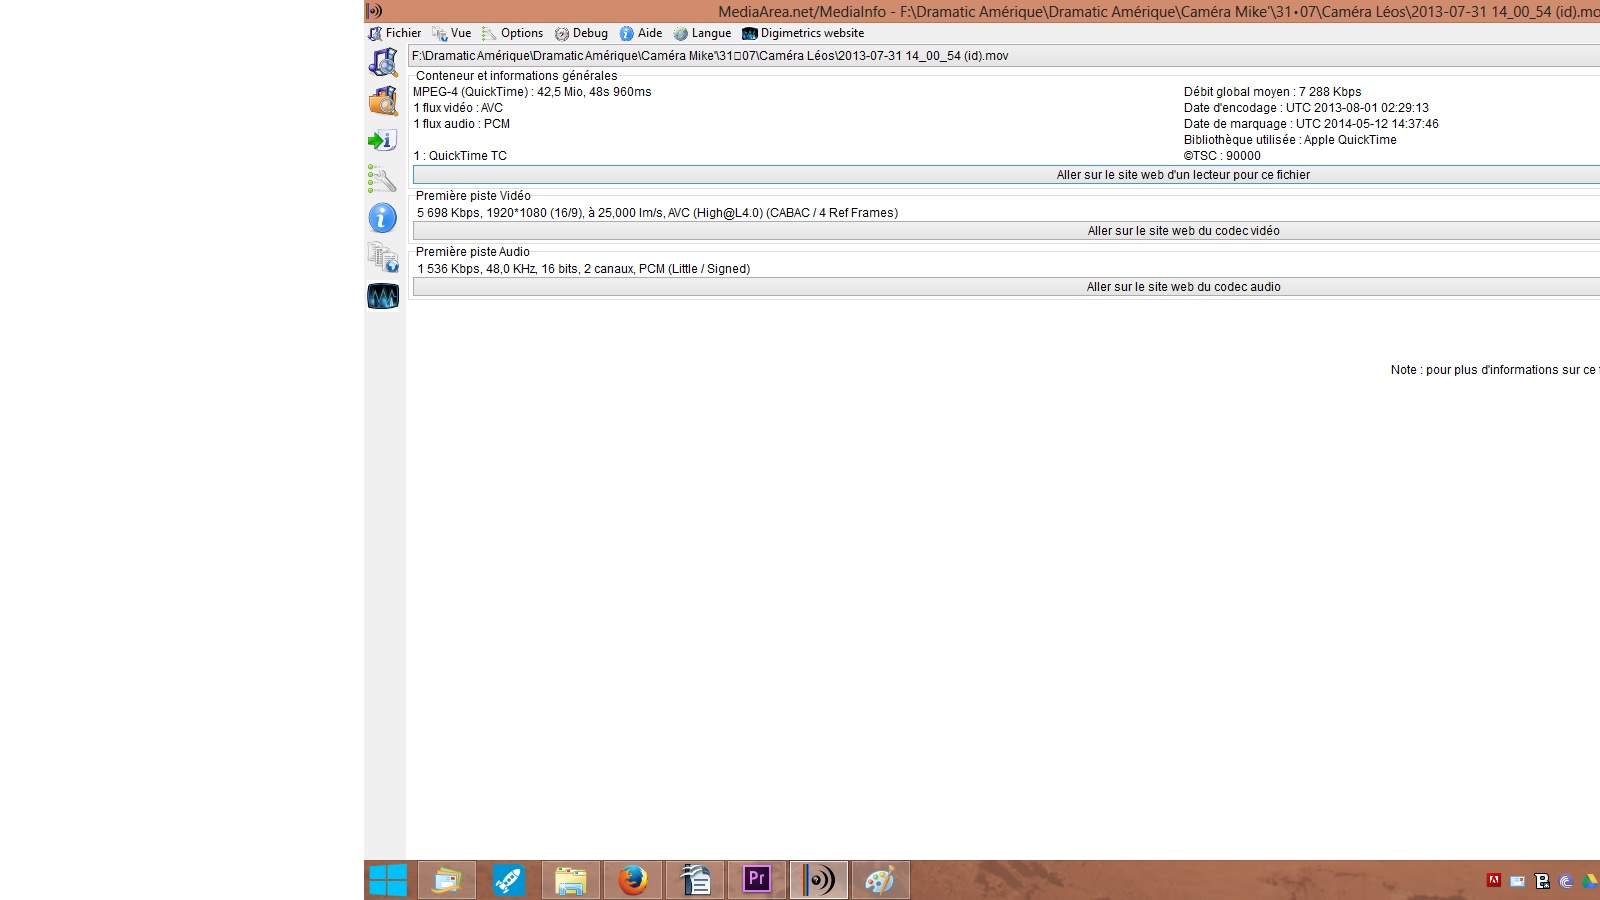Open the Digimetrics website menu item

point(803,33)
